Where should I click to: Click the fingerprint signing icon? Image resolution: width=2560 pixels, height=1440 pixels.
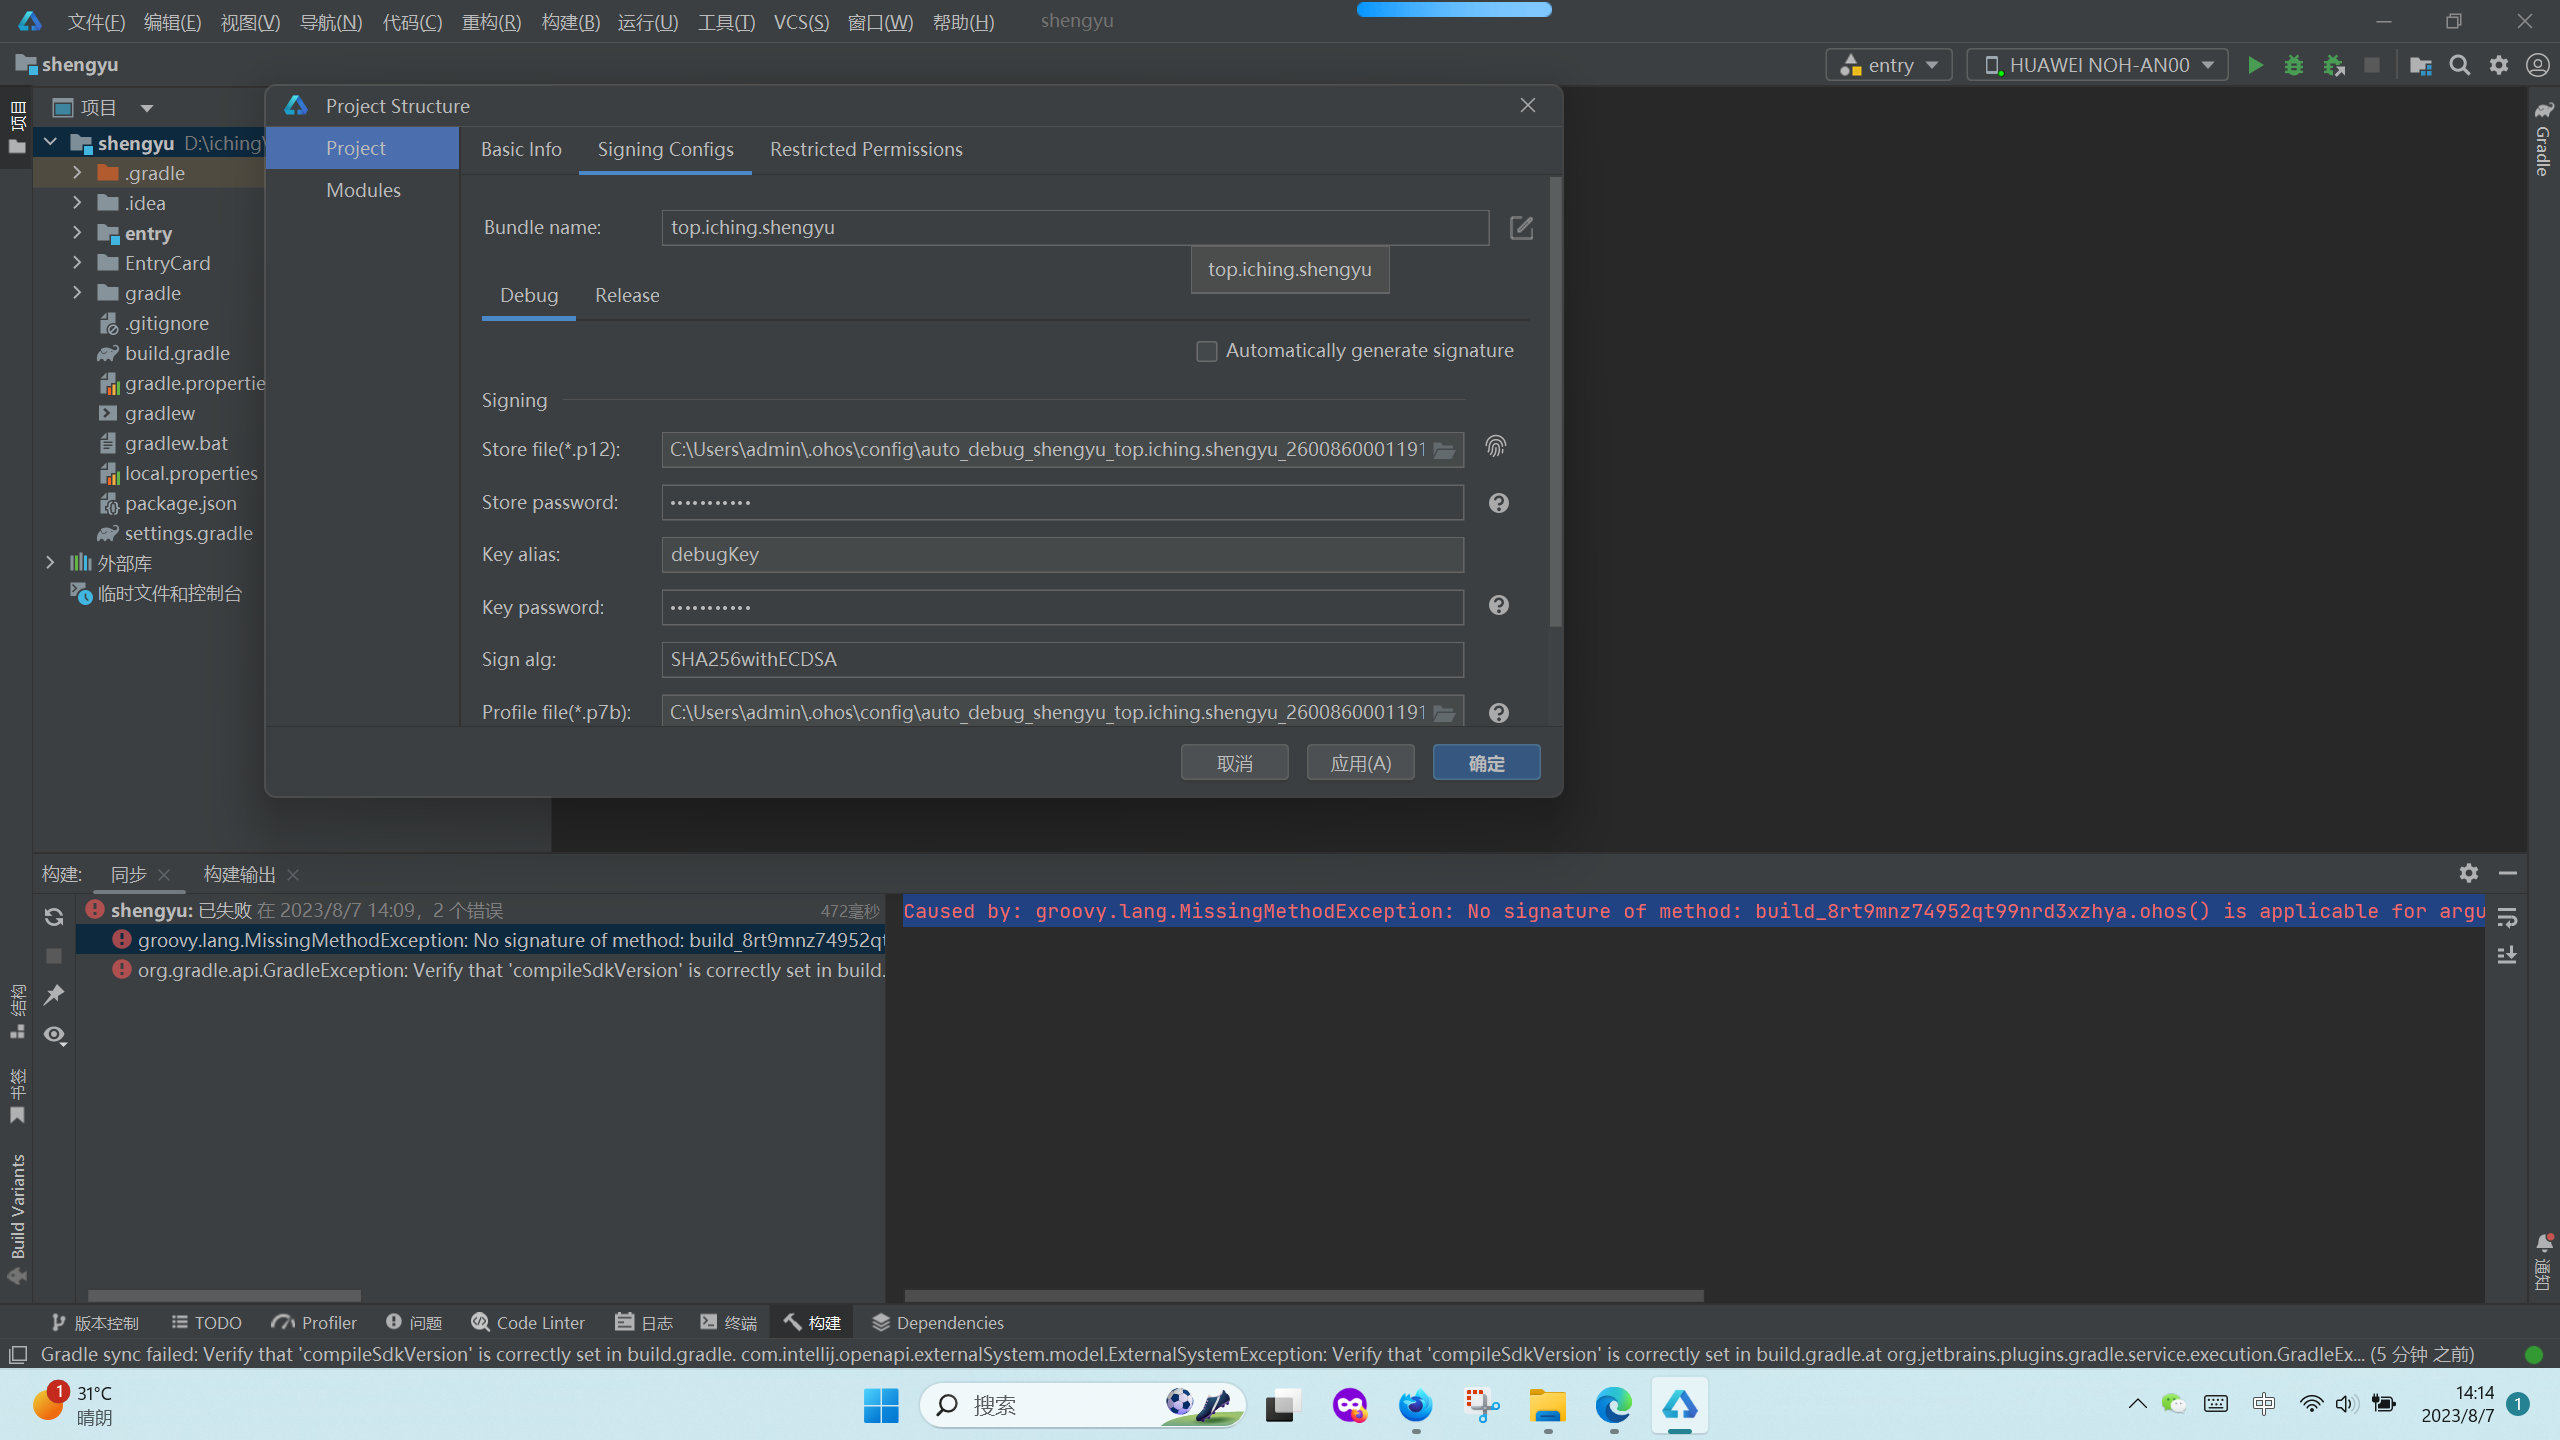pyautogui.click(x=1496, y=446)
